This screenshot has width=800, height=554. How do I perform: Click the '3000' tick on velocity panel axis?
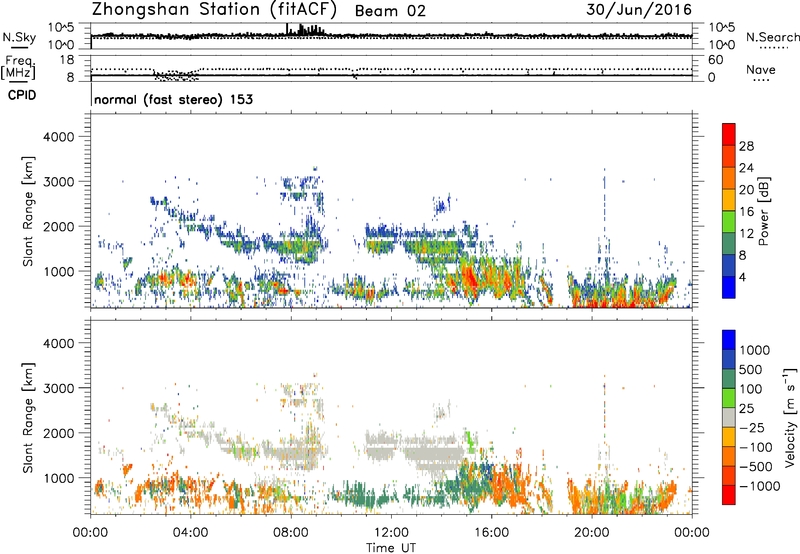pos(59,388)
